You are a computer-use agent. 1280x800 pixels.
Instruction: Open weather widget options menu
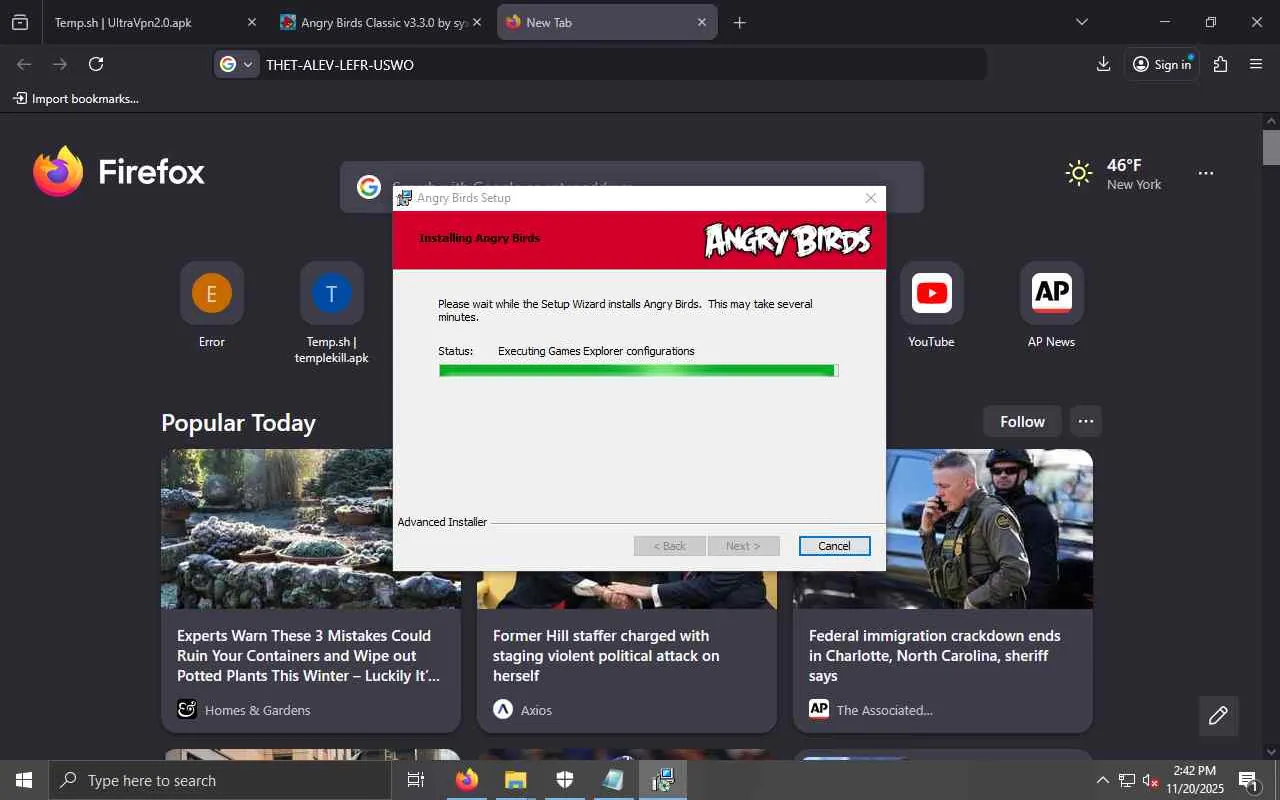coord(1206,173)
